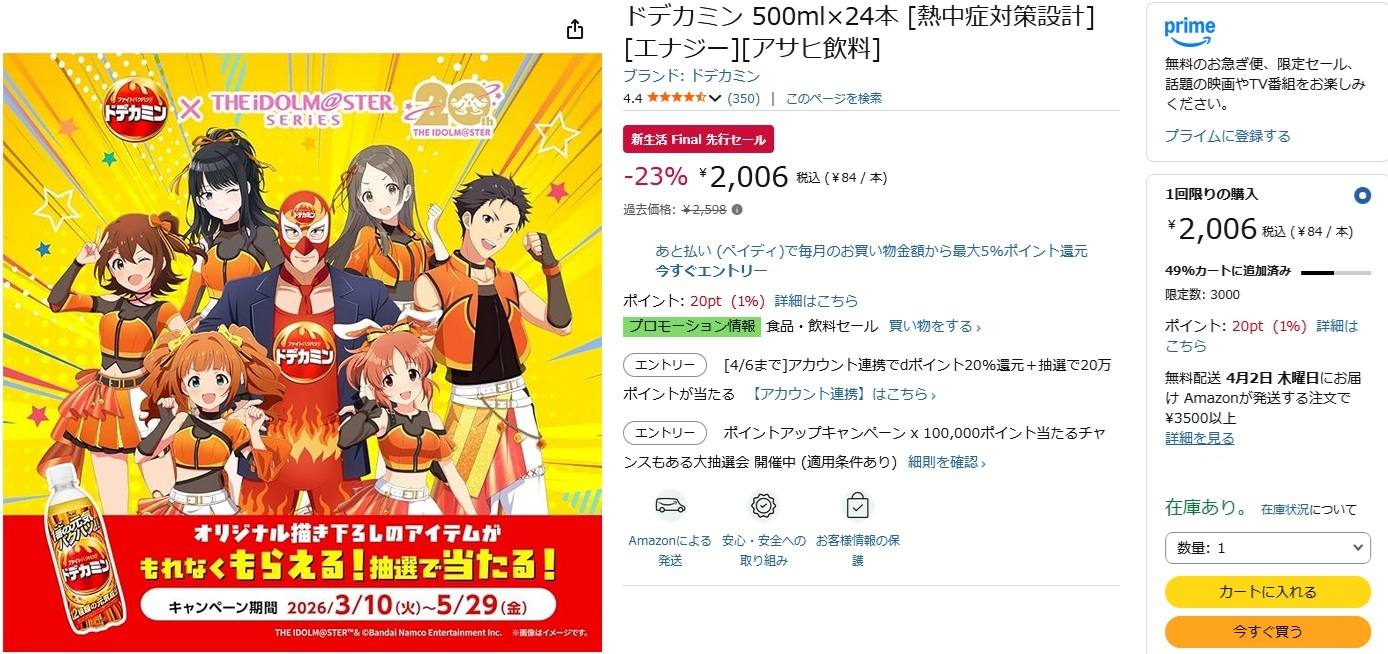Open the 350 reviews count link
The image size is (1388, 654).
743,98
